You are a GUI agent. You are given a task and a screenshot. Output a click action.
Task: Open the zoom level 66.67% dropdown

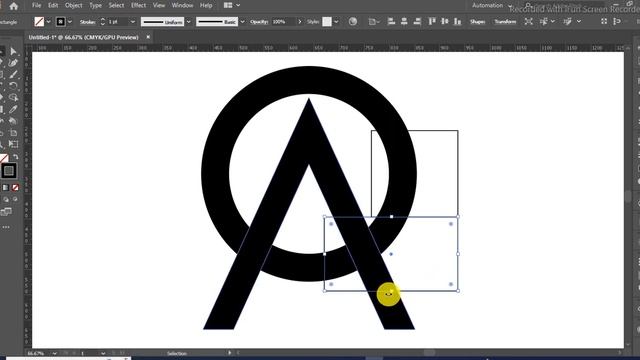pyautogui.click(x=54, y=353)
